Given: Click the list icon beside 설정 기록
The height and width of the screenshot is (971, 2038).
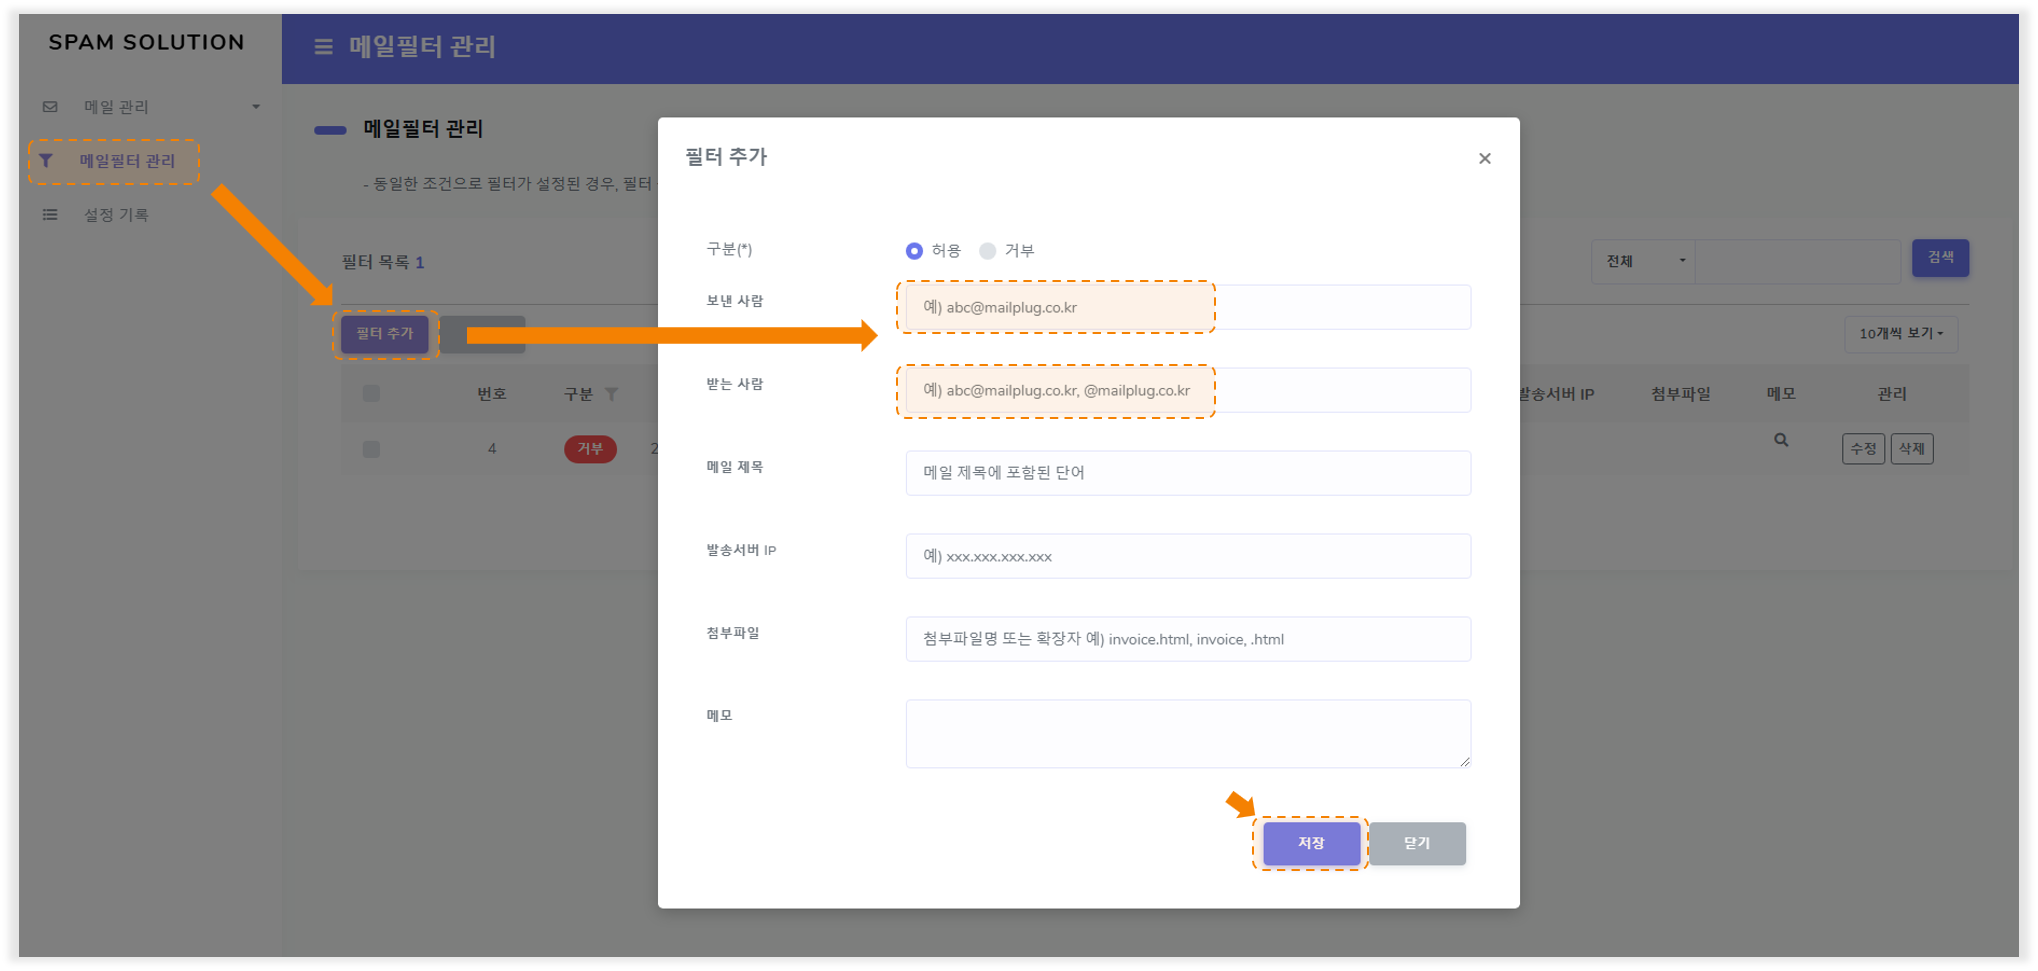Looking at the screenshot, I should pyautogui.click(x=50, y=215).
